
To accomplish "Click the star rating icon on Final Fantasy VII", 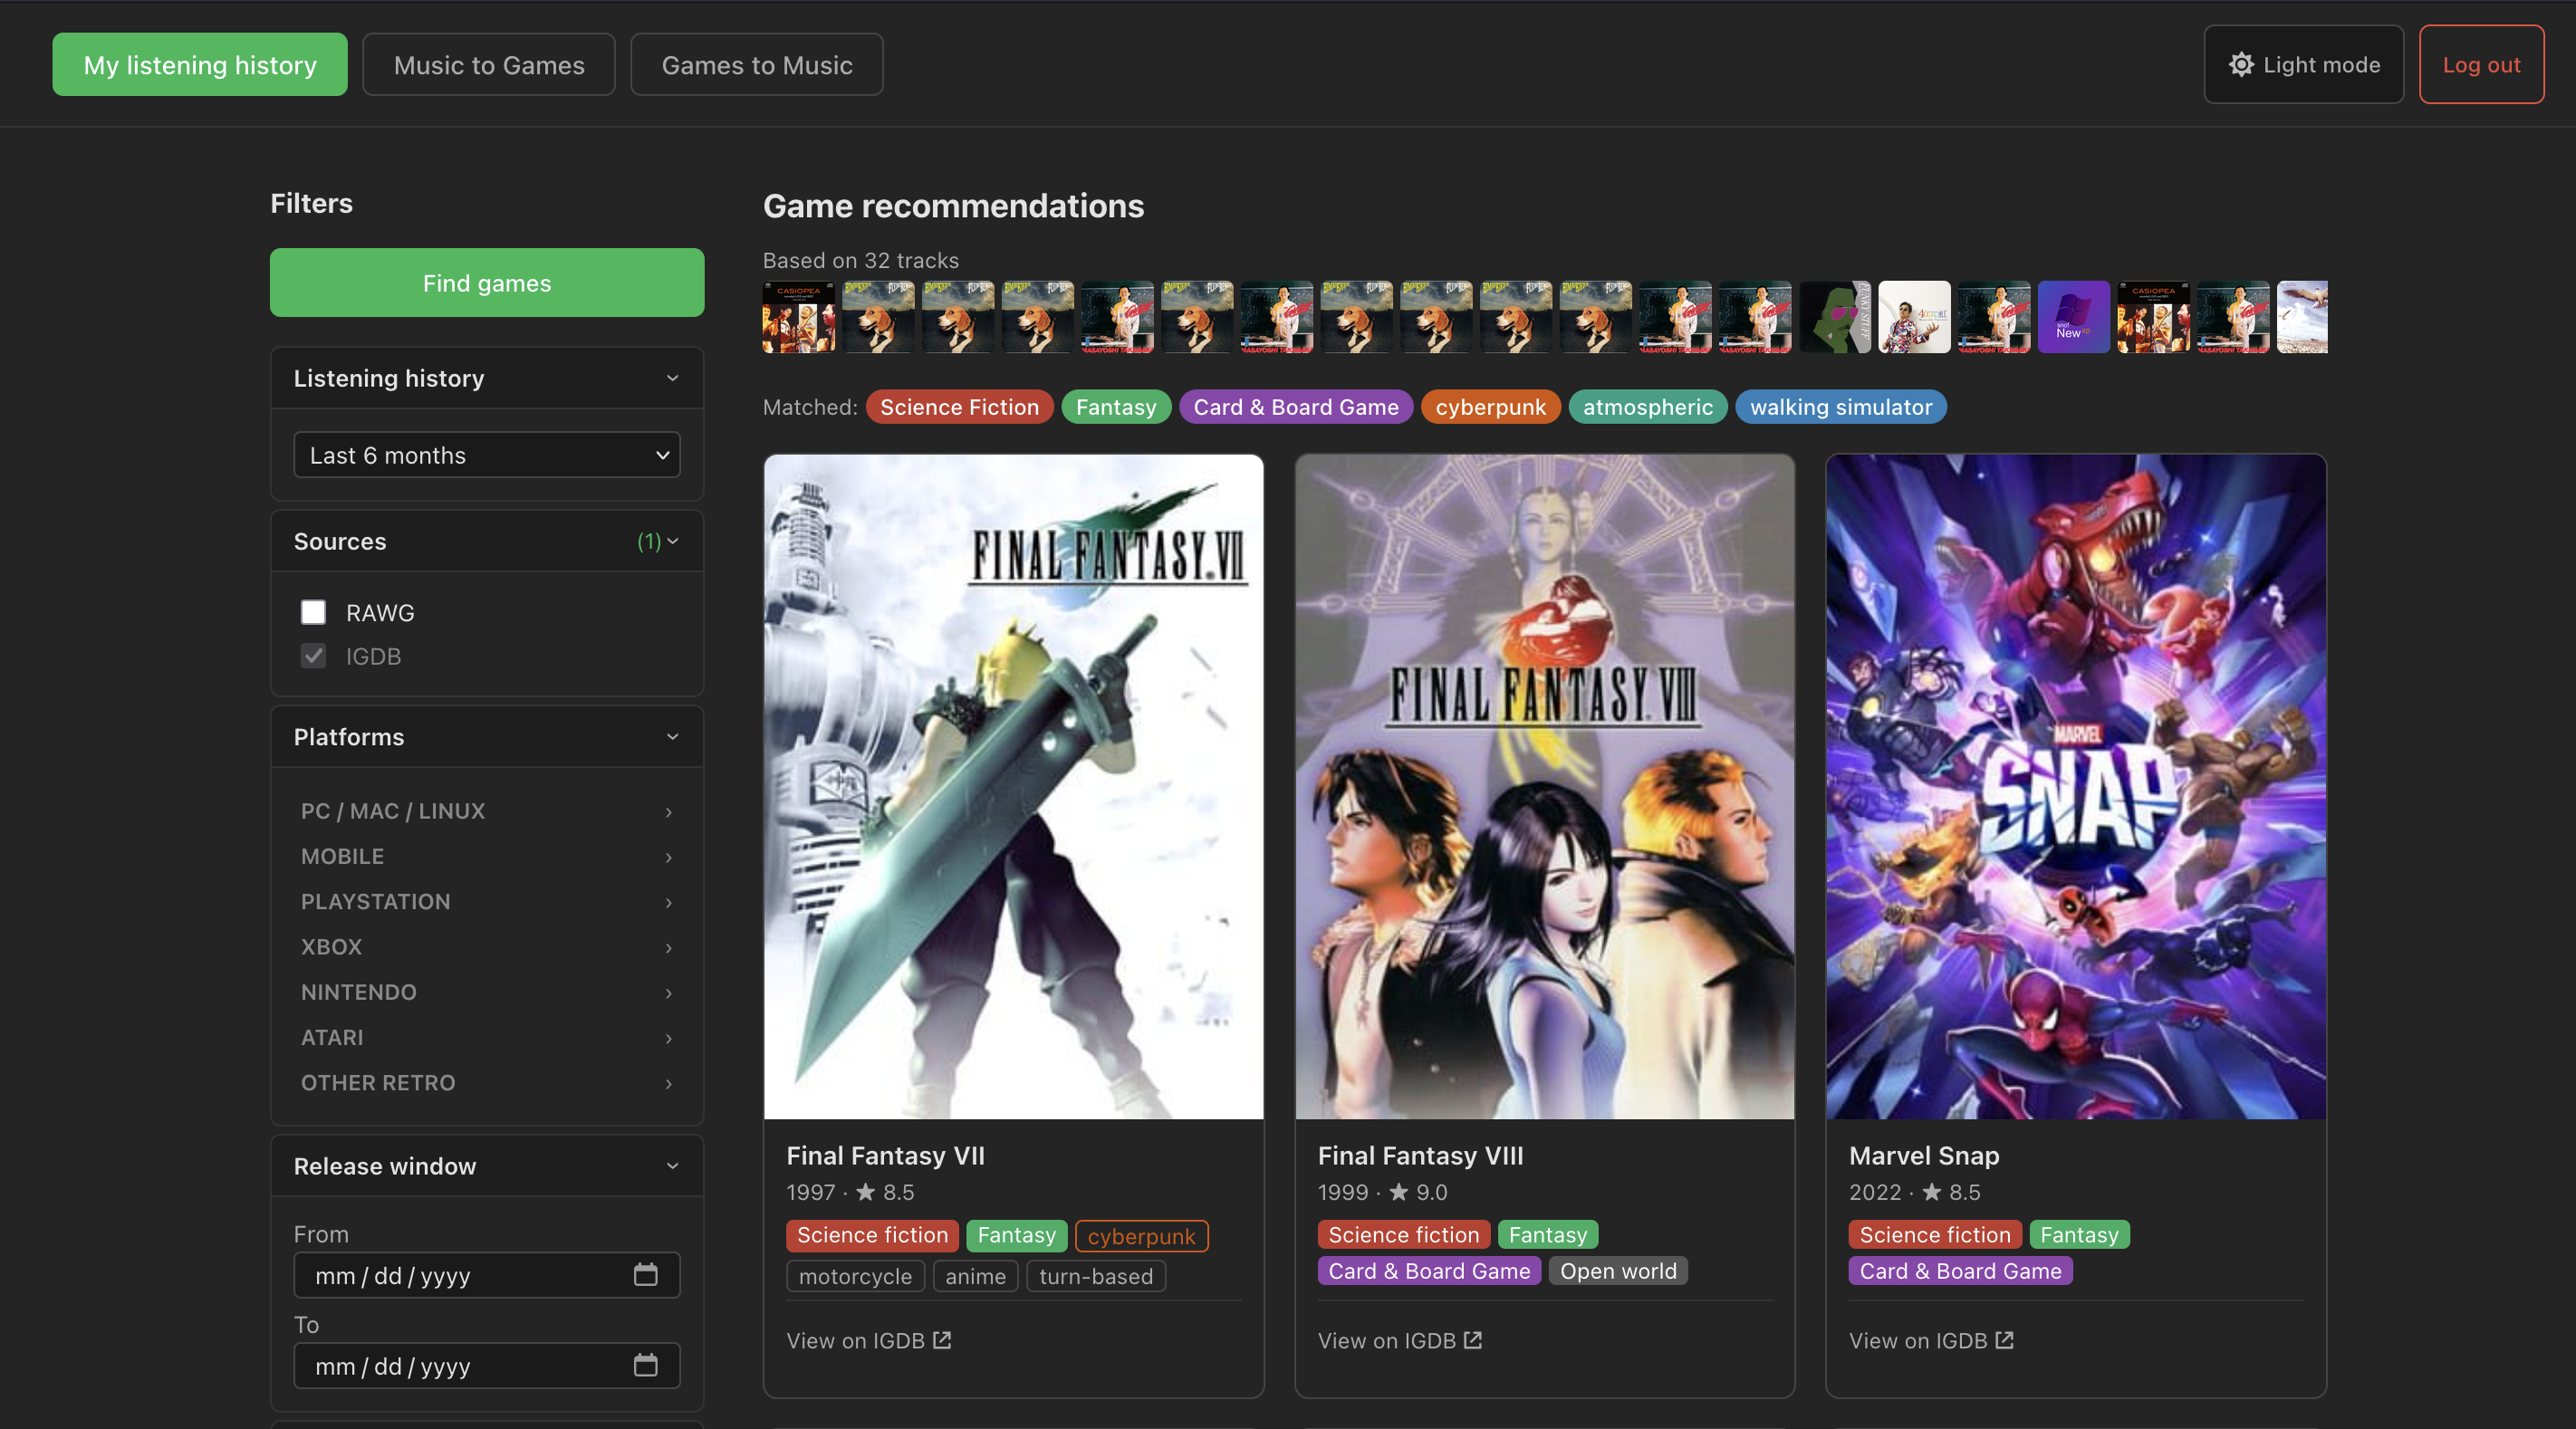I will pos(865,1192).
